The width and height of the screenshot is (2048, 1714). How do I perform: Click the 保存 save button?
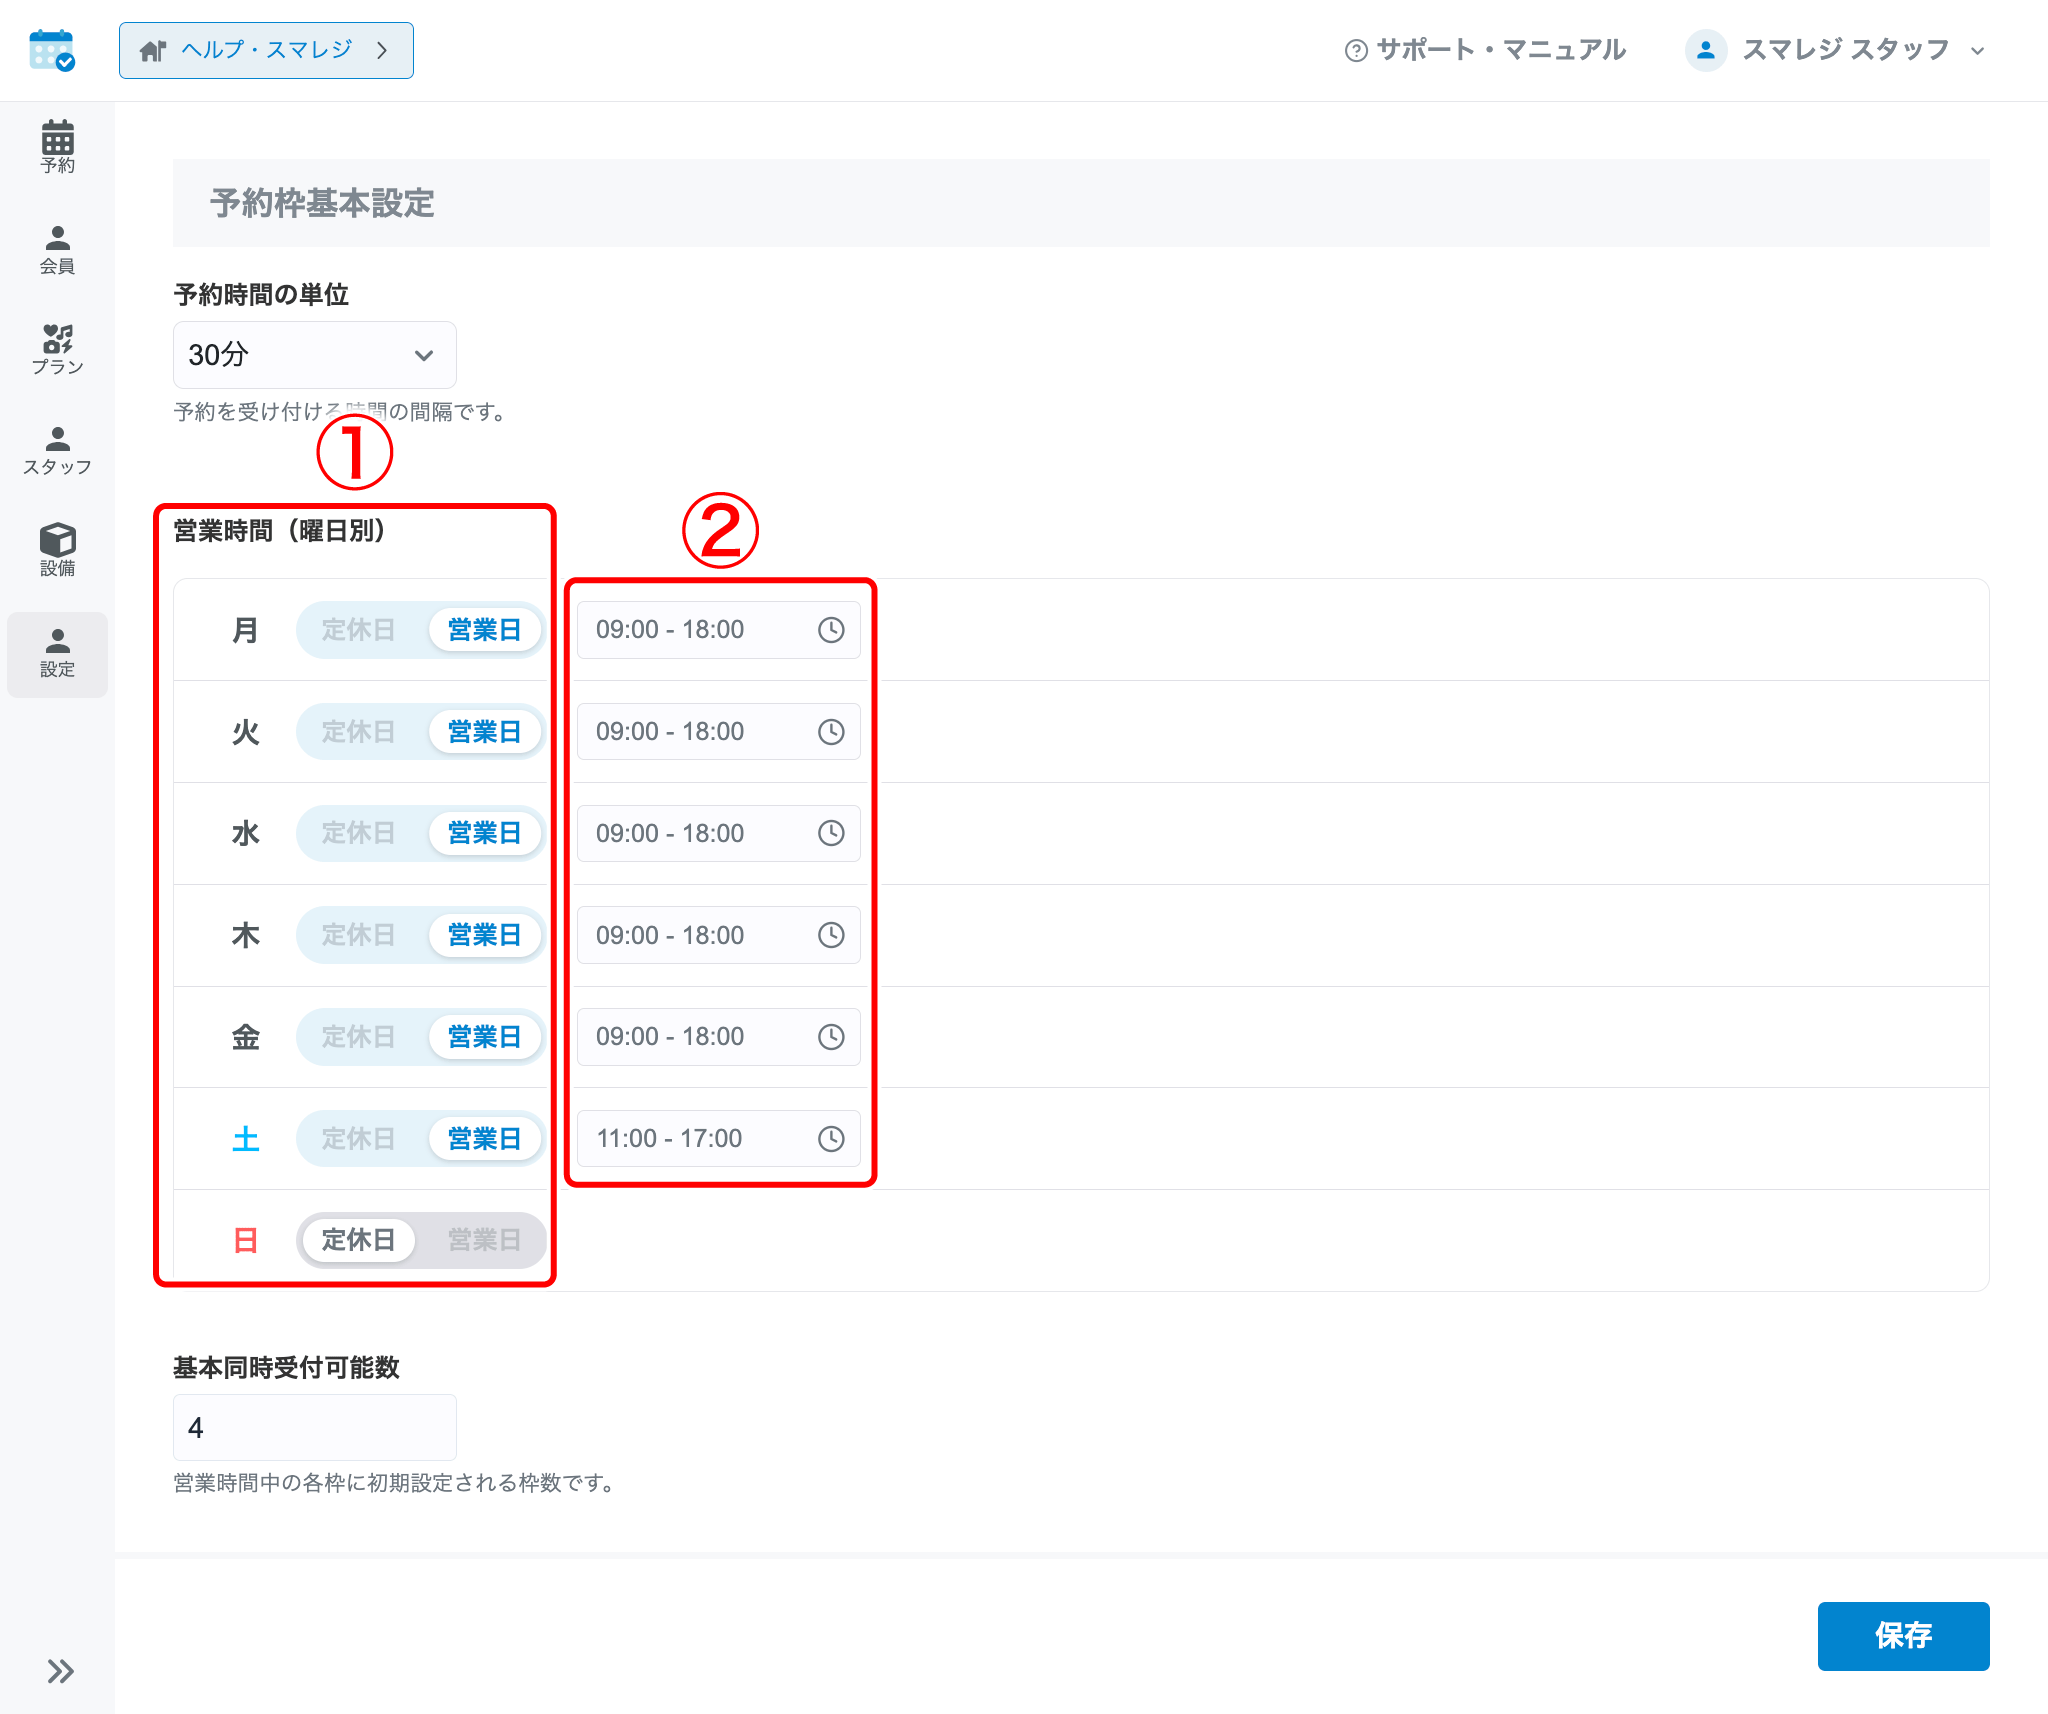point(1903,1636)
